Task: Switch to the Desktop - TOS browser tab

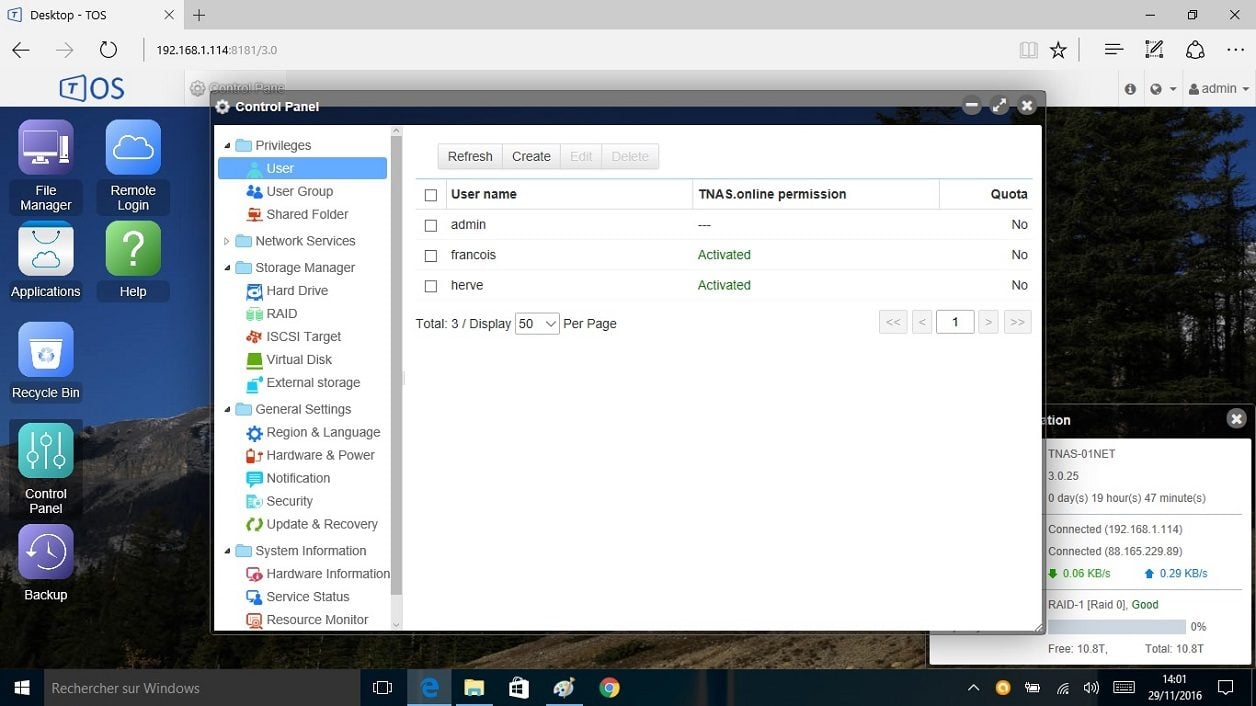Action: tap(92, 15)
